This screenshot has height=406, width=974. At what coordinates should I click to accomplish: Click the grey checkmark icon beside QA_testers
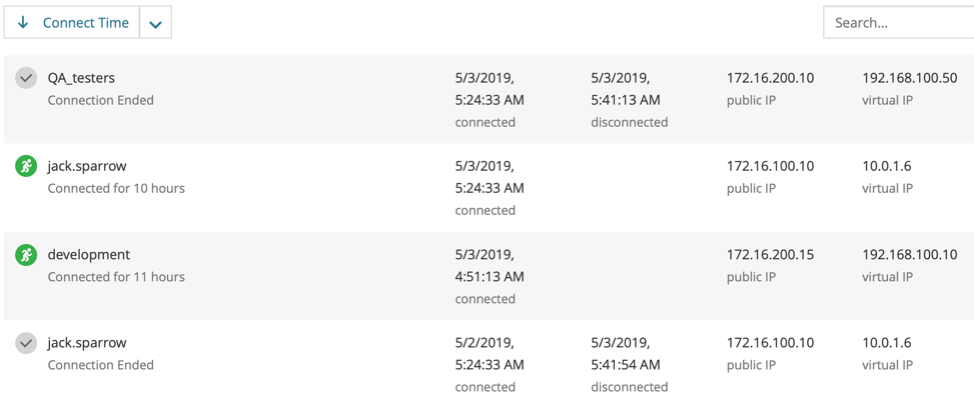pos(26,78)
